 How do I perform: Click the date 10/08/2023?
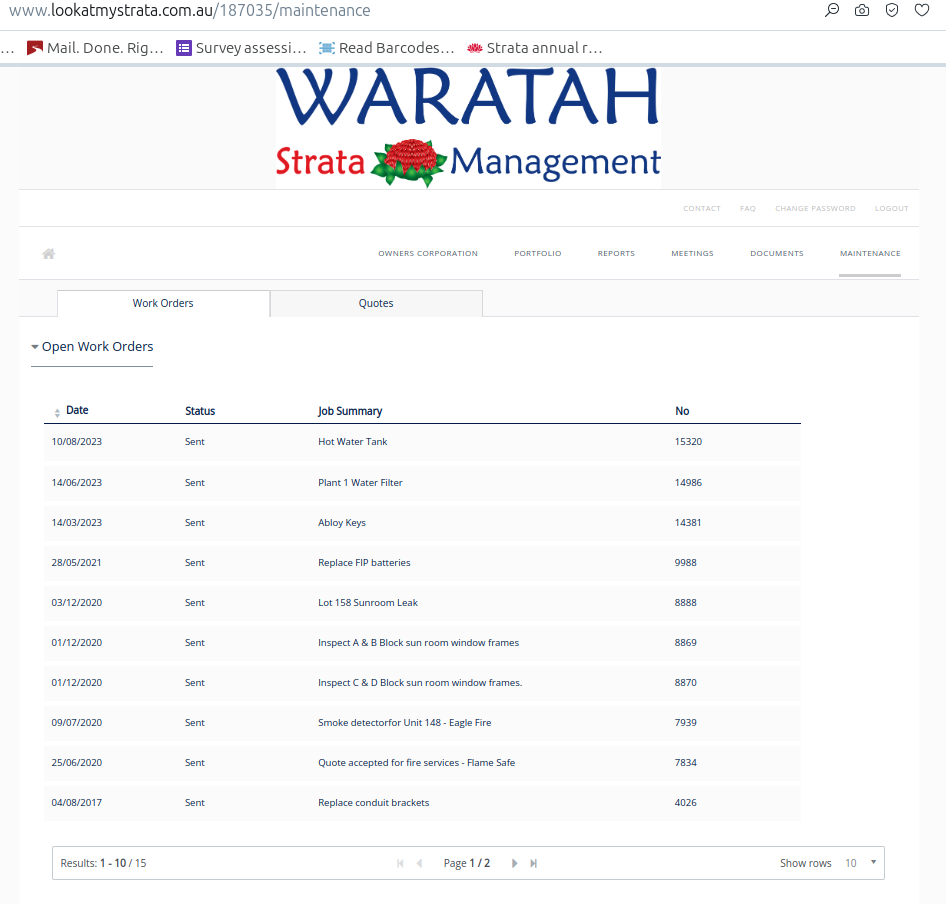coord(77,442)
